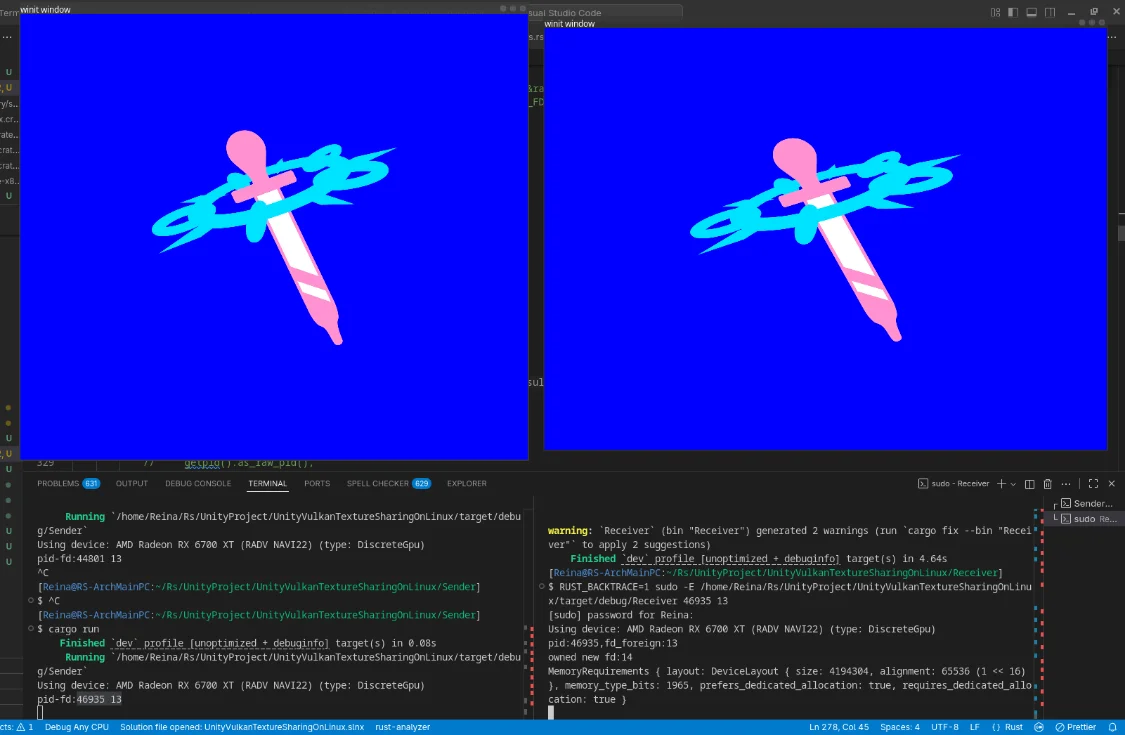Click Prettier formatter status item
Viewport: 1125px width, 735px height.
pyautogui.click(x=1075, y=727)
